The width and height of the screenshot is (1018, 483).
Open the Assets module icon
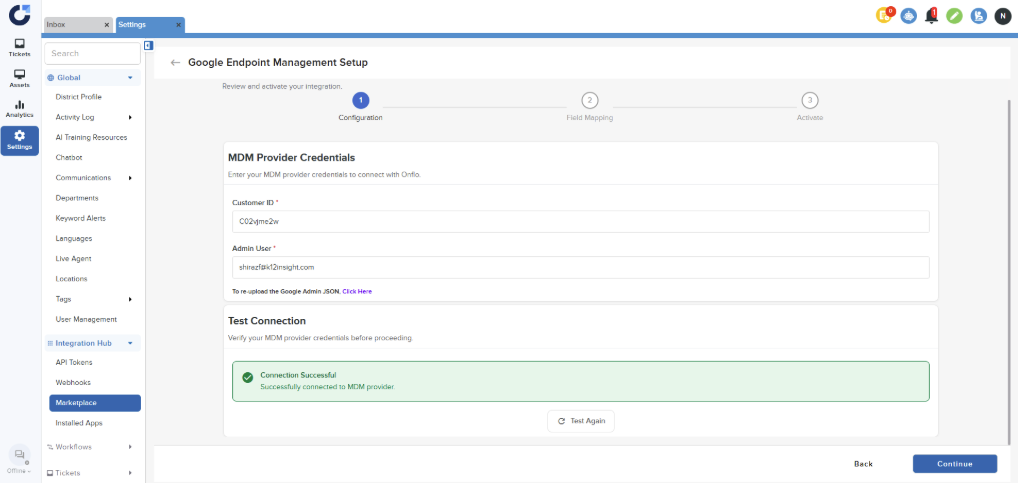(19, 78)
